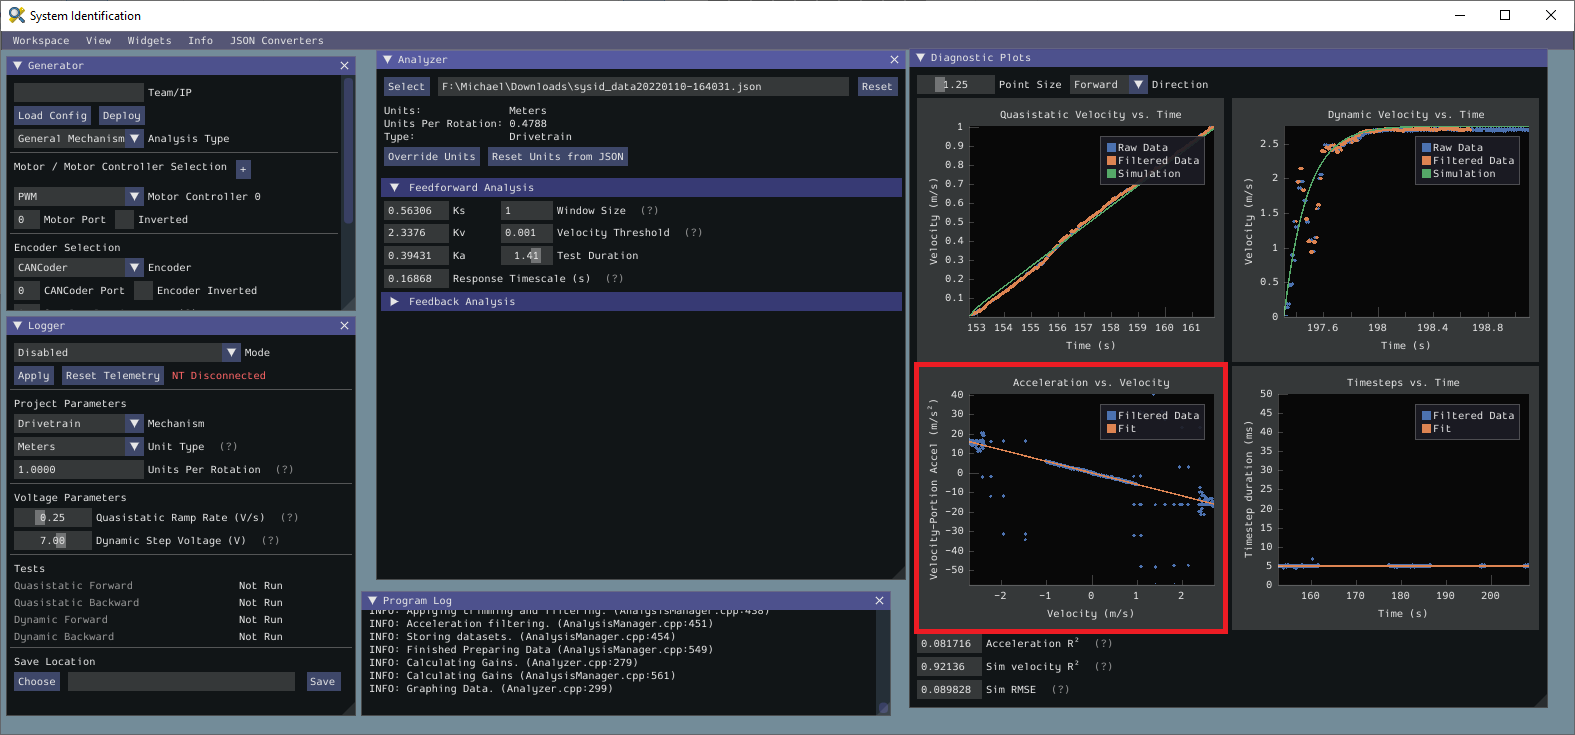
Task: Toggle the motor Inverted checkbox
Action: [x=124, y=220]
